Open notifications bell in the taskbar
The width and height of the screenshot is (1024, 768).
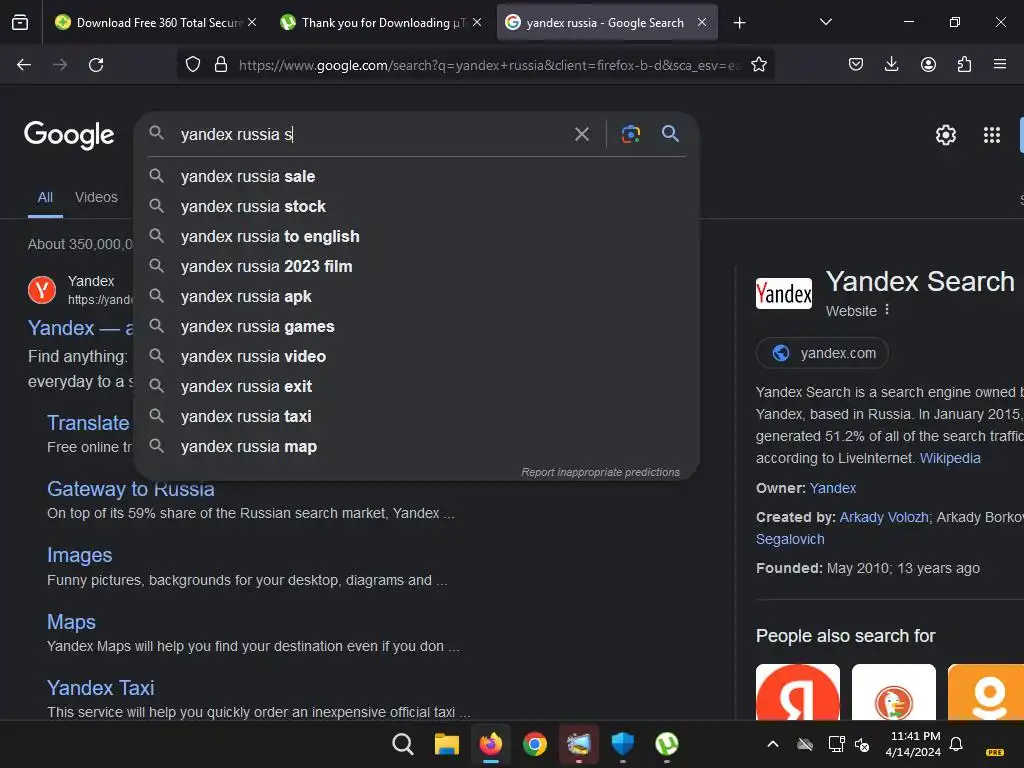956,744
